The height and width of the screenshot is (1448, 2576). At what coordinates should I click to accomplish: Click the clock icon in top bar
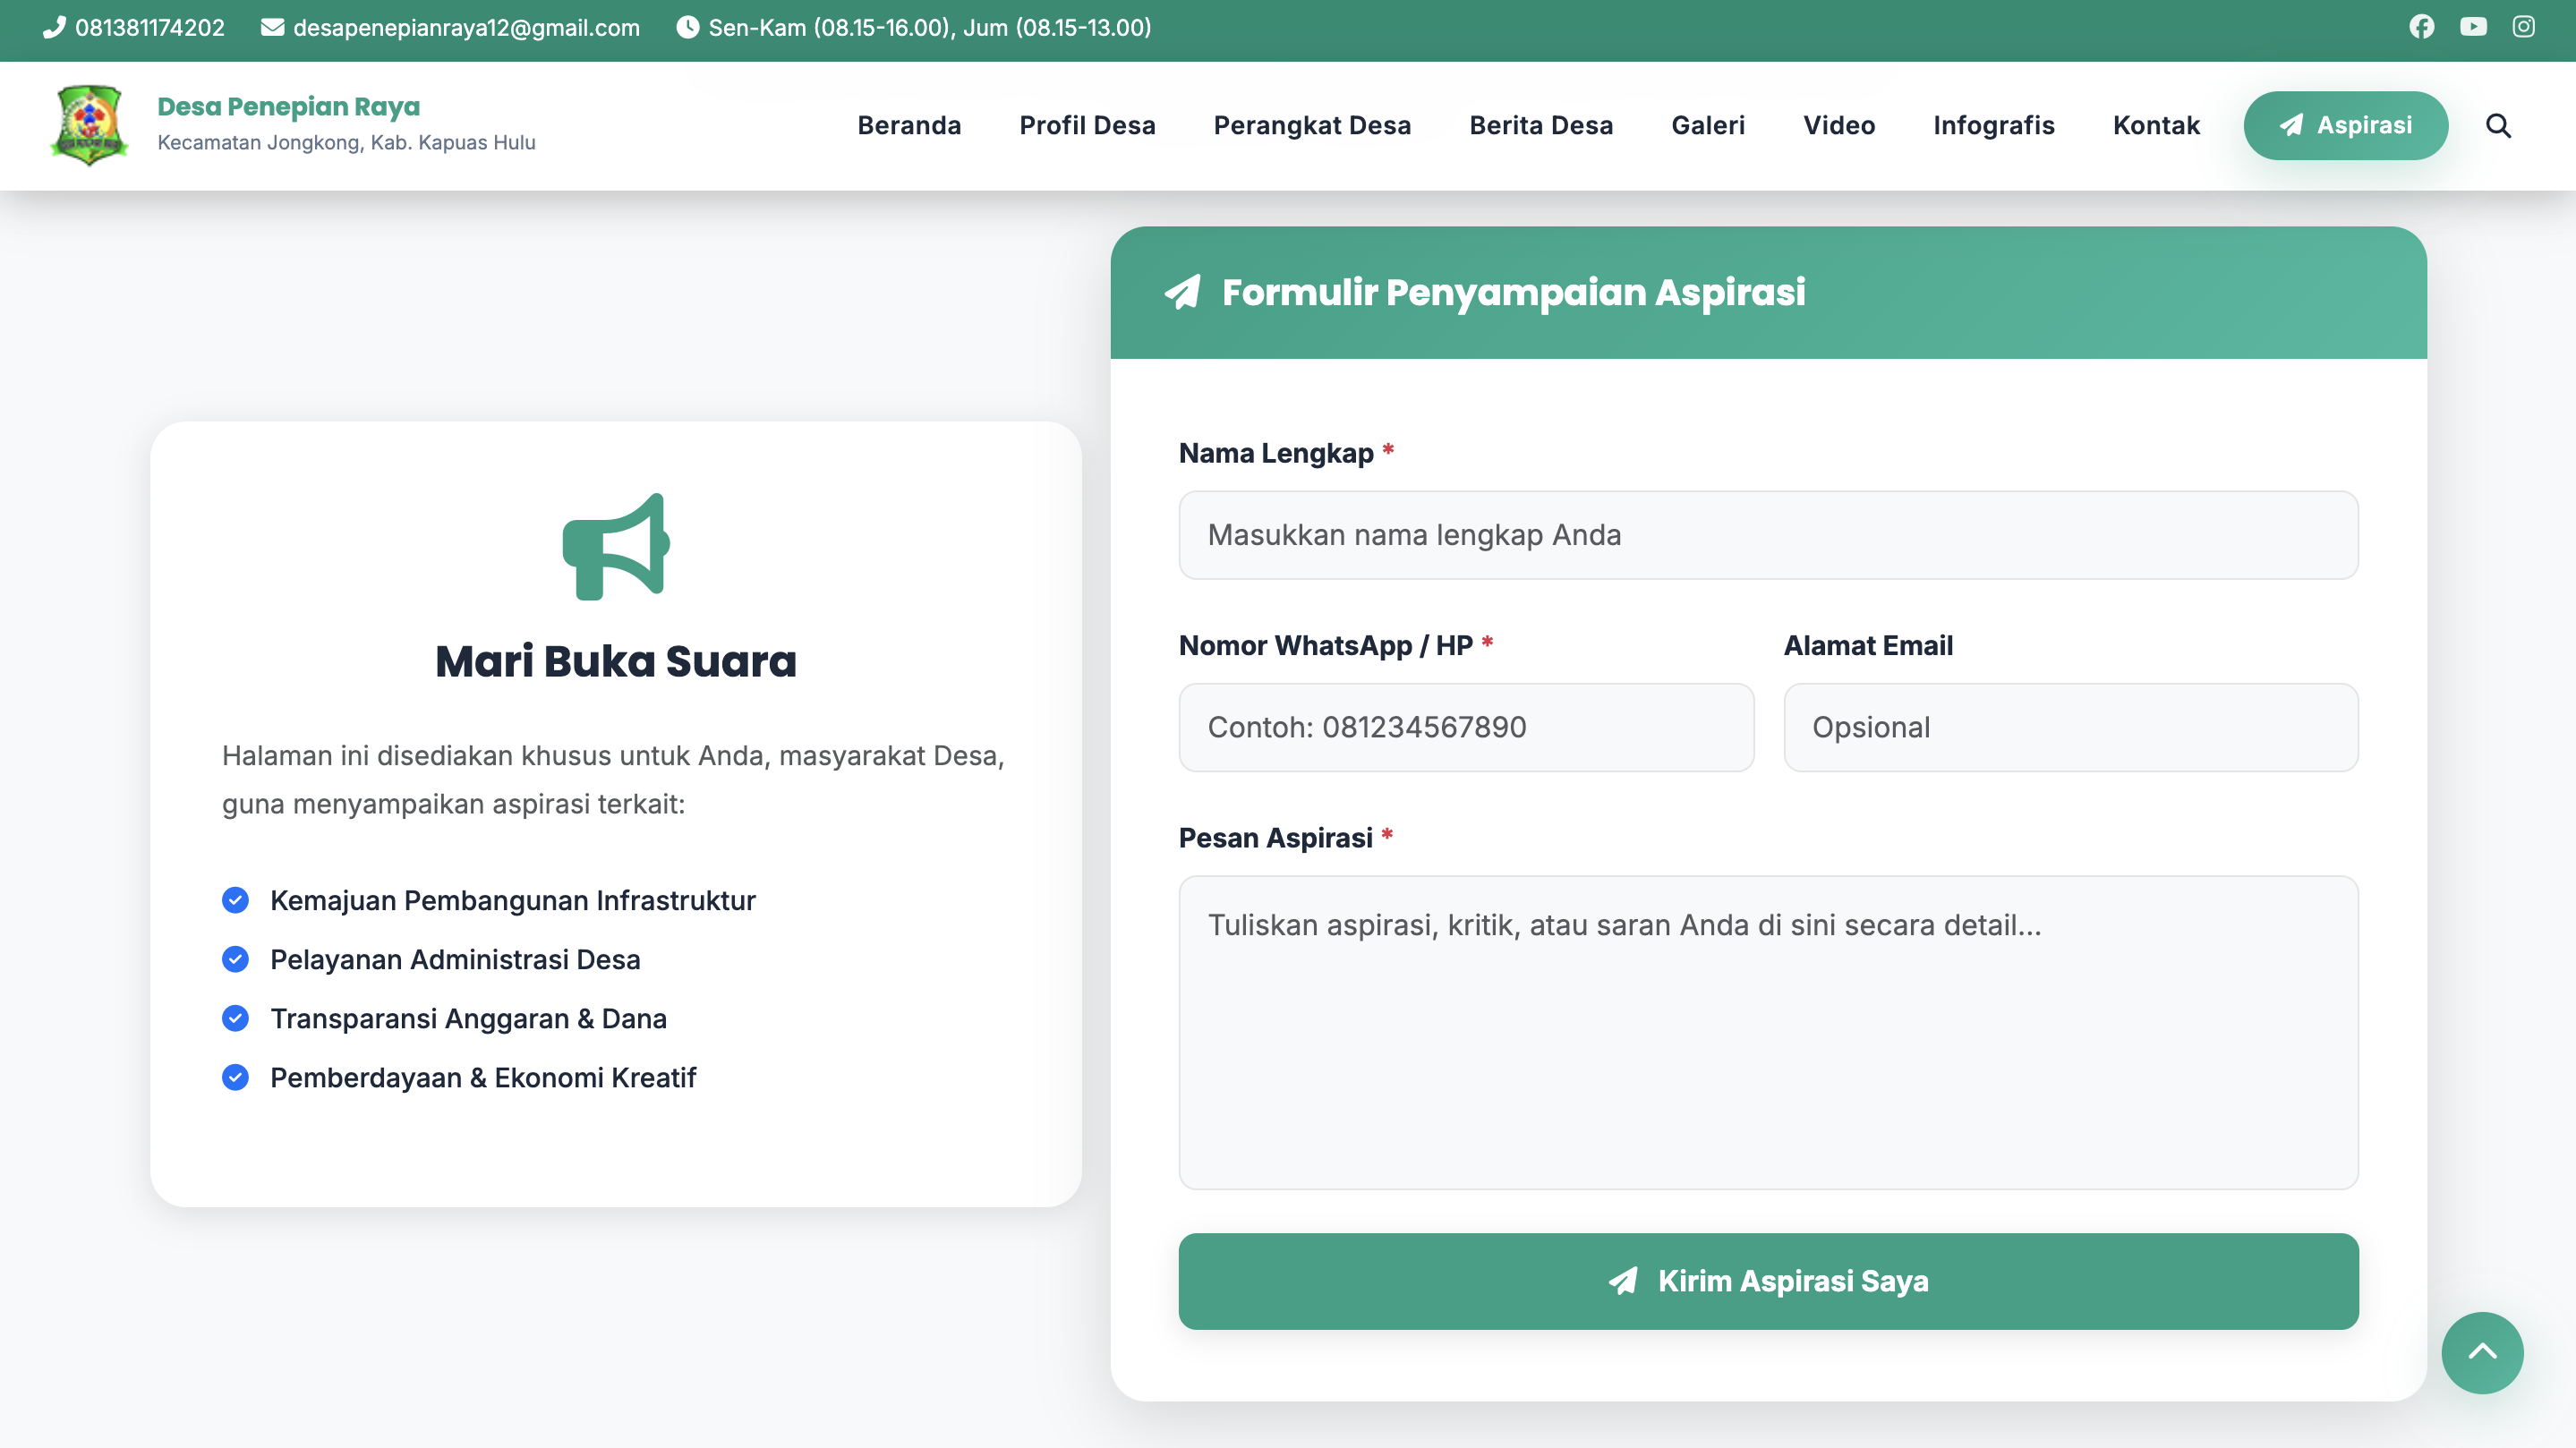[x=687, y=27]
